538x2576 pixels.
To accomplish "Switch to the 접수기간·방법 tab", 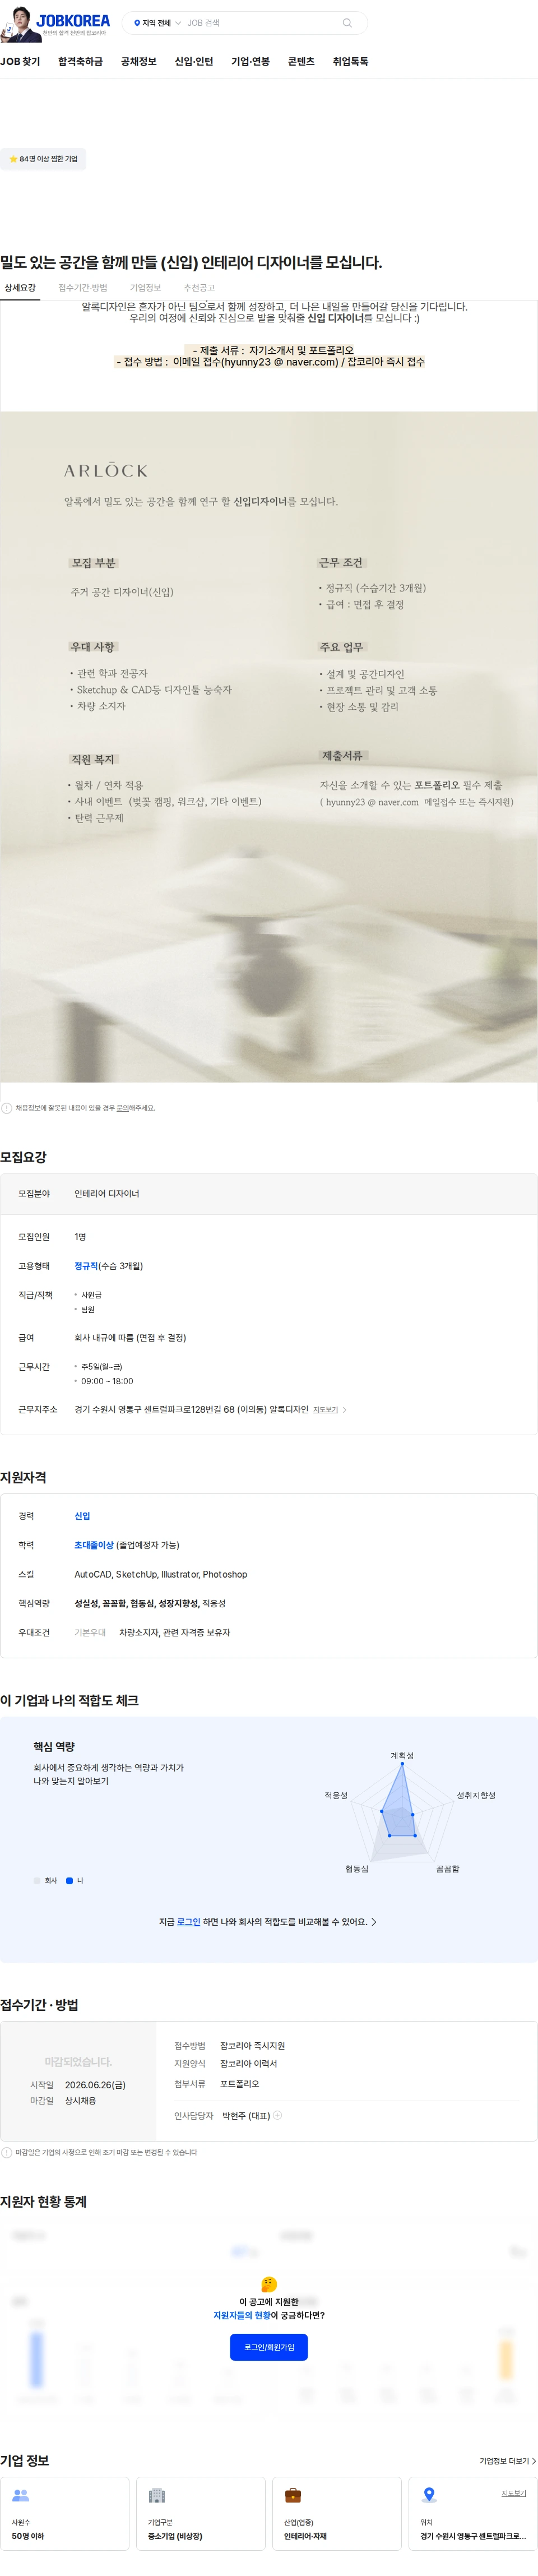I will 83,288.
